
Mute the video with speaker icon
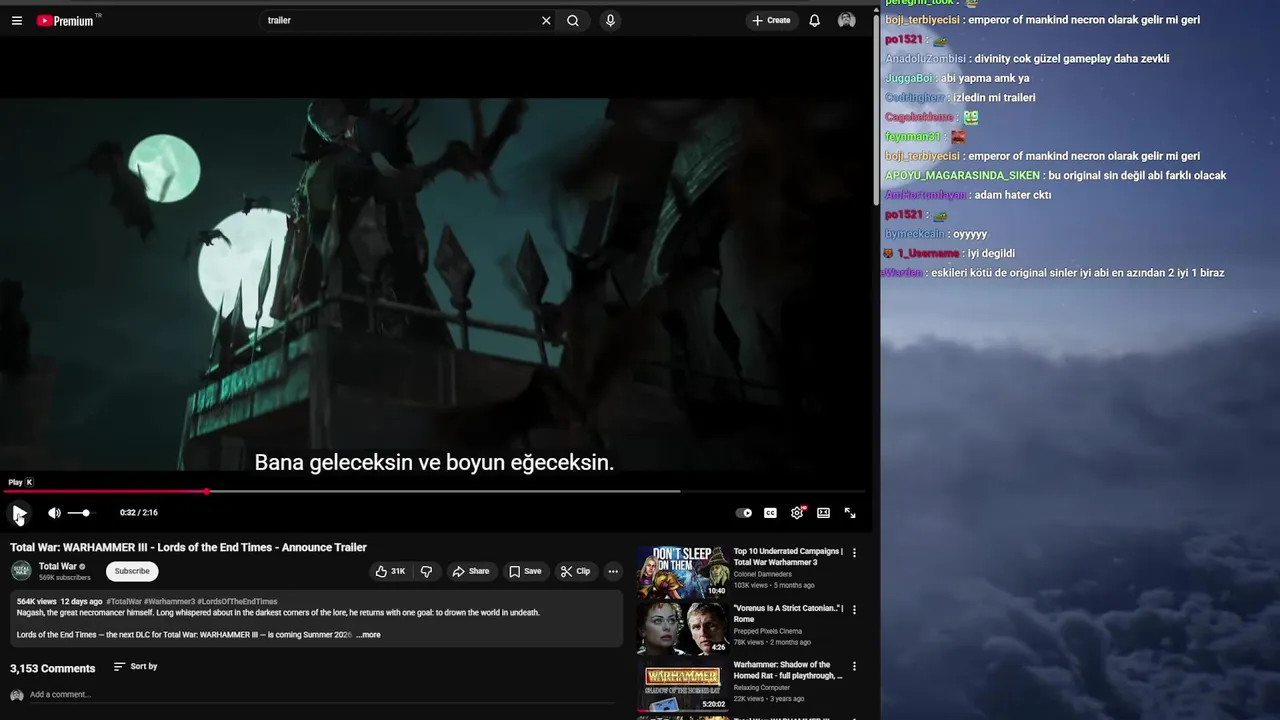(54, 513)
